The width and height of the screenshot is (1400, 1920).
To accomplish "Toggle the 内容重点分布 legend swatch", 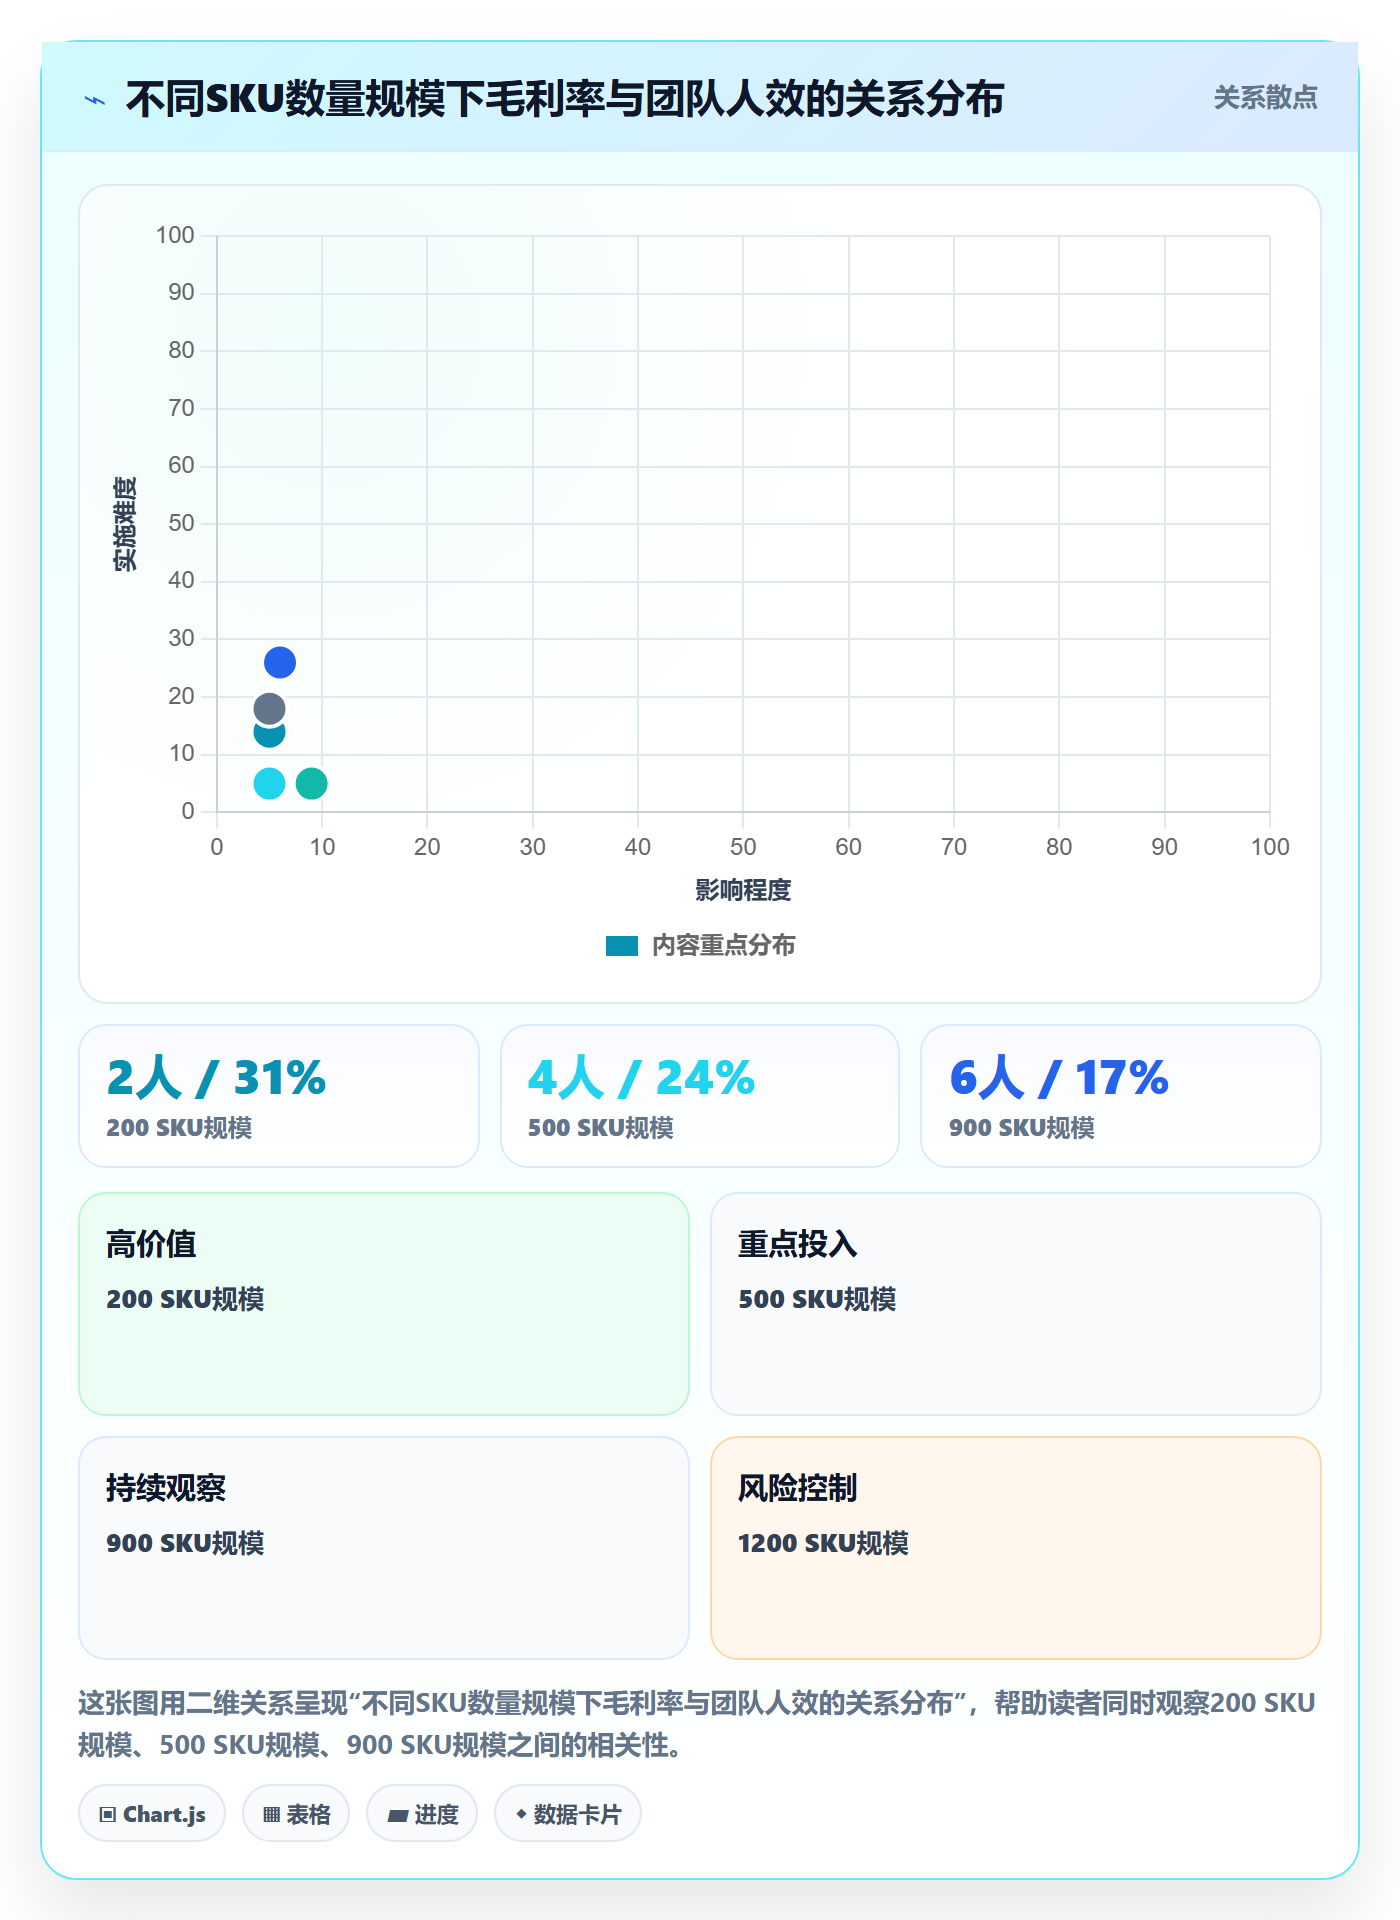I will [x=622, y=946].
